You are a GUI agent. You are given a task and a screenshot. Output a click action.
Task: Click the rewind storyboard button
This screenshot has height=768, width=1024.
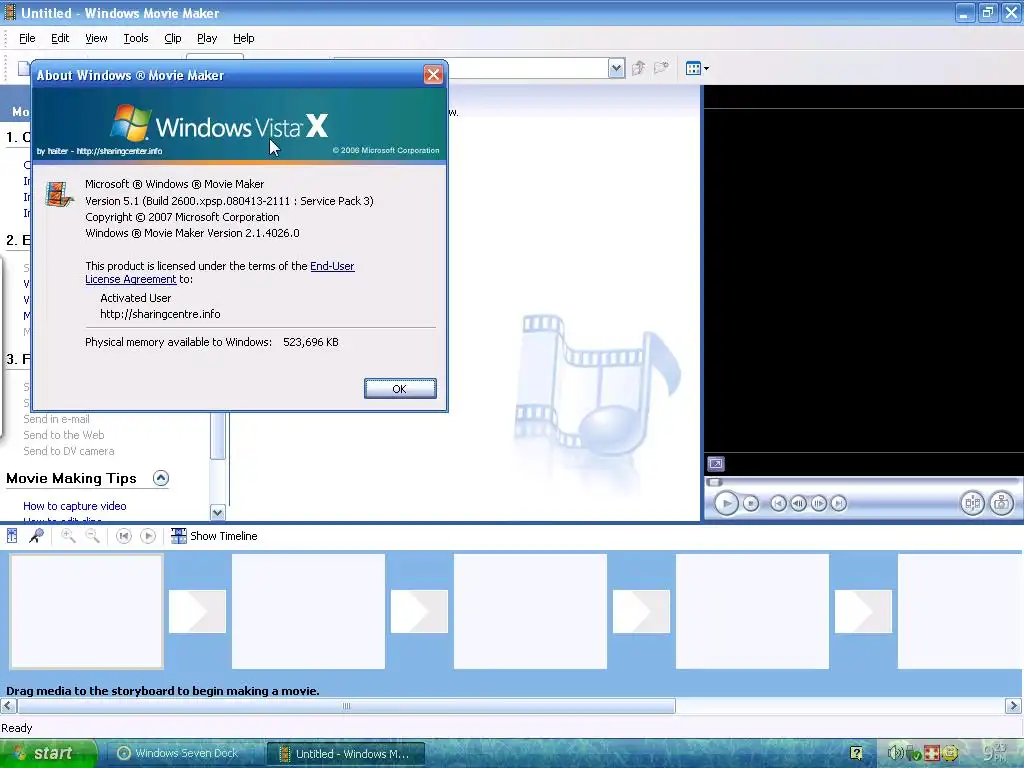pyautogui.click(x=123, y=536)
